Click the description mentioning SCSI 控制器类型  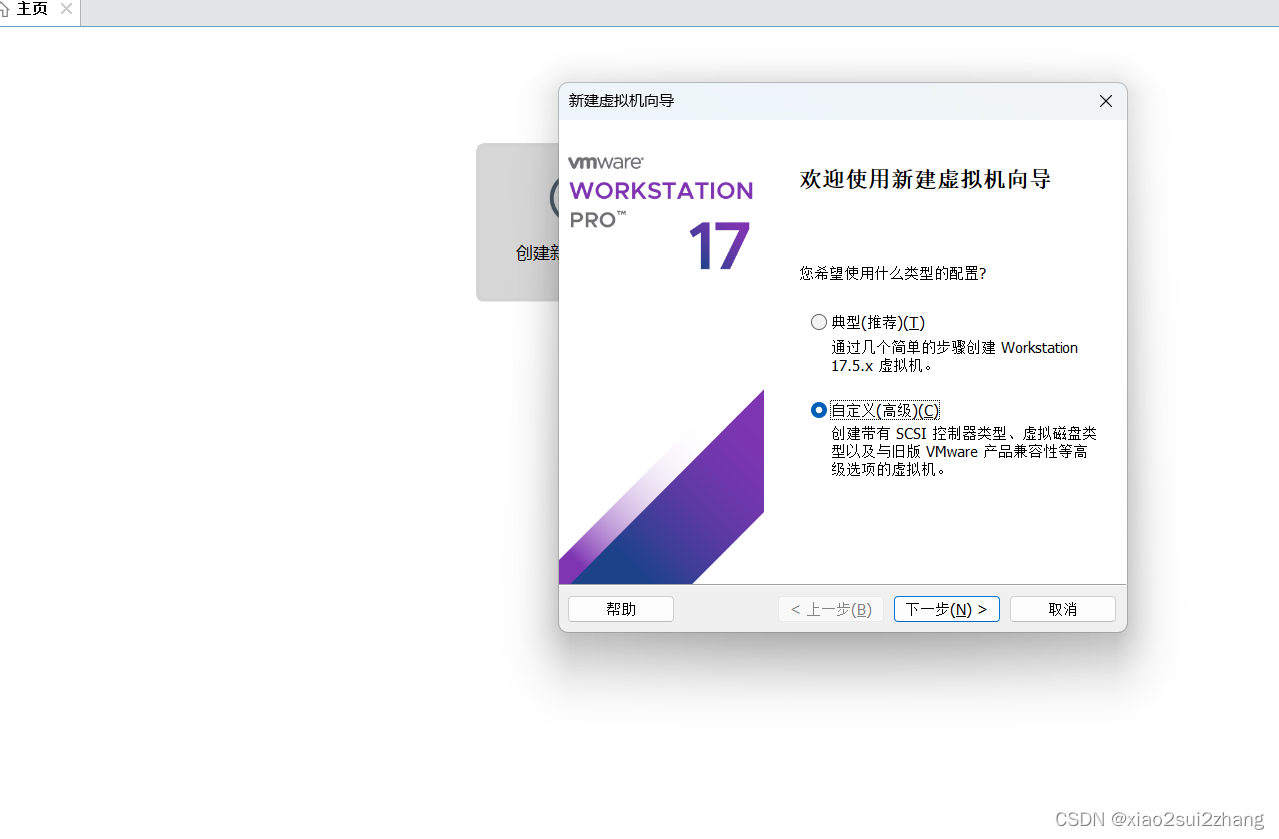[963, 451]
